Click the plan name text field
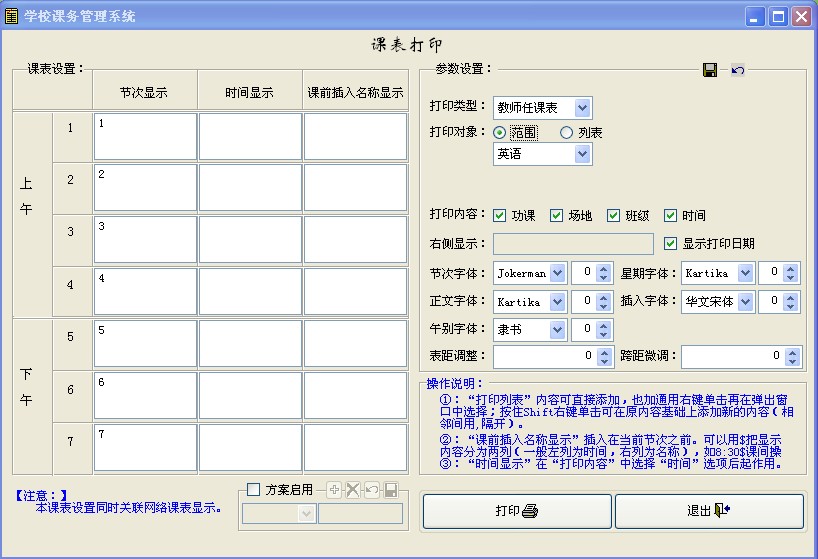The width and height of the screenshot is (818, 559). (360, 514)
